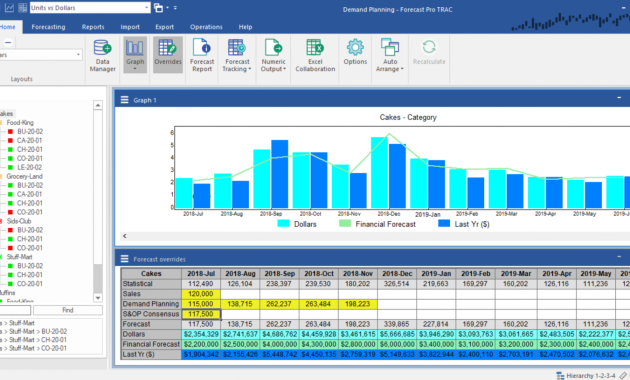
Task: Click the window layout icon beside layout combo
Action: 158,8
